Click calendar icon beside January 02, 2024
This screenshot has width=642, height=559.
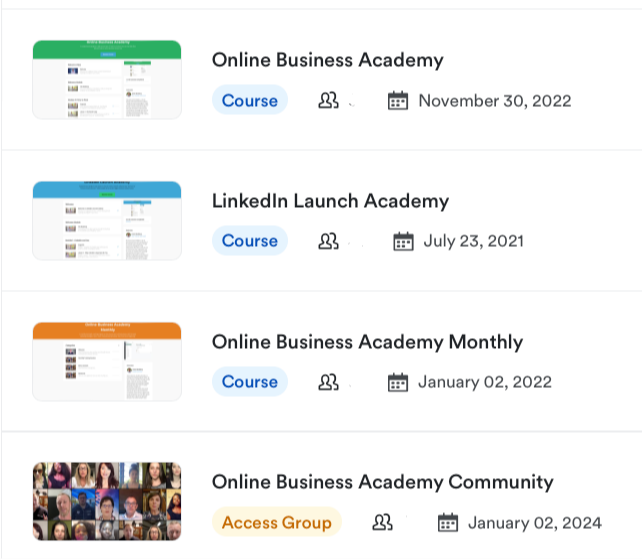point(448,522)
